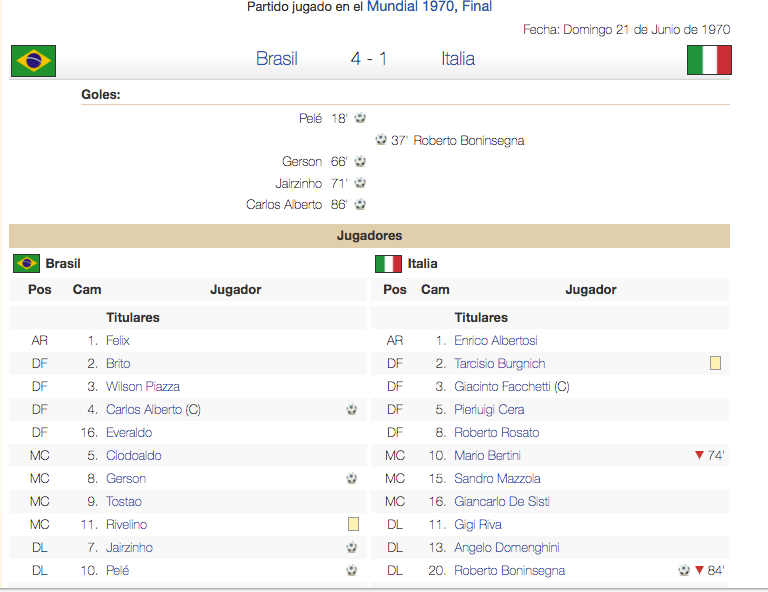Open Pelé's player page from lineup
Screen dimensions: 768x592
(x=118, y=570)
